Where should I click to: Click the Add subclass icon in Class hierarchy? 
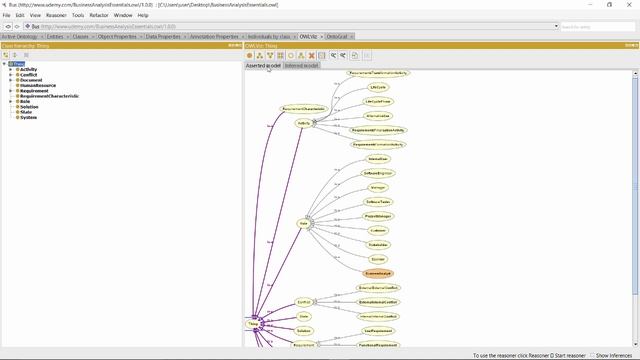coord(6,55)
